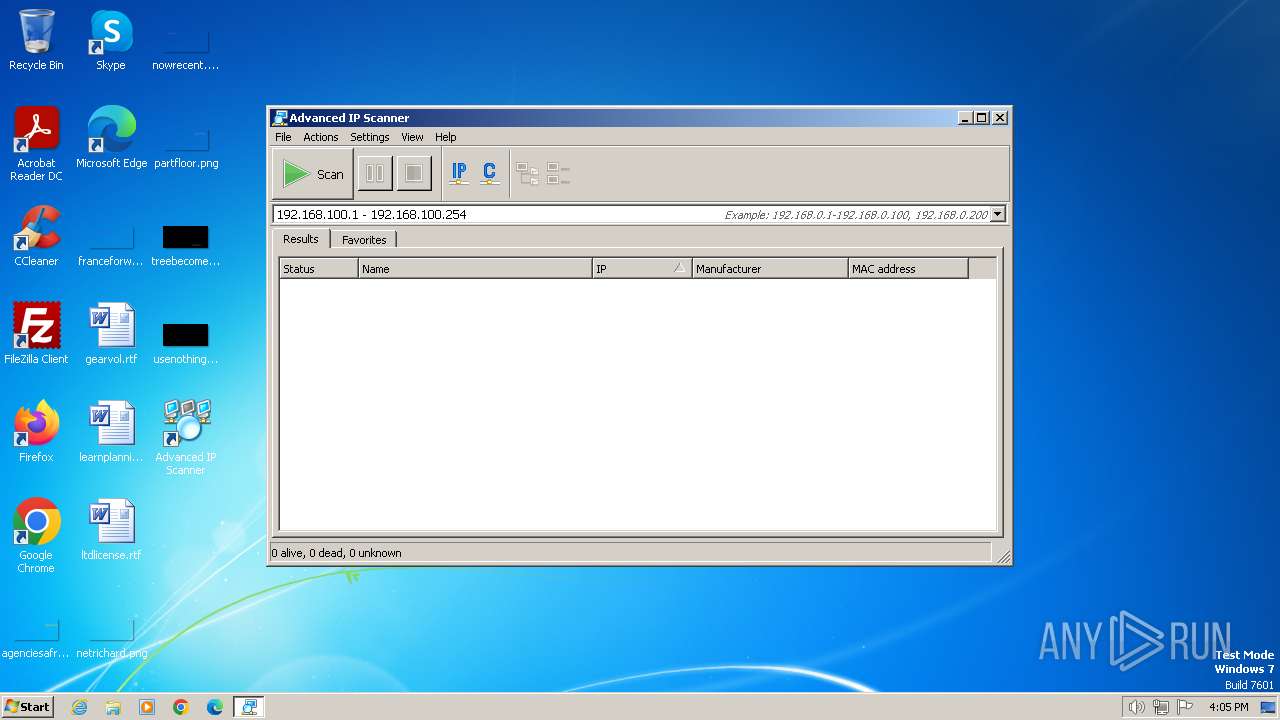Sort results by Name column
This screenshot has width=1280, height=720.
click(475, 268)
